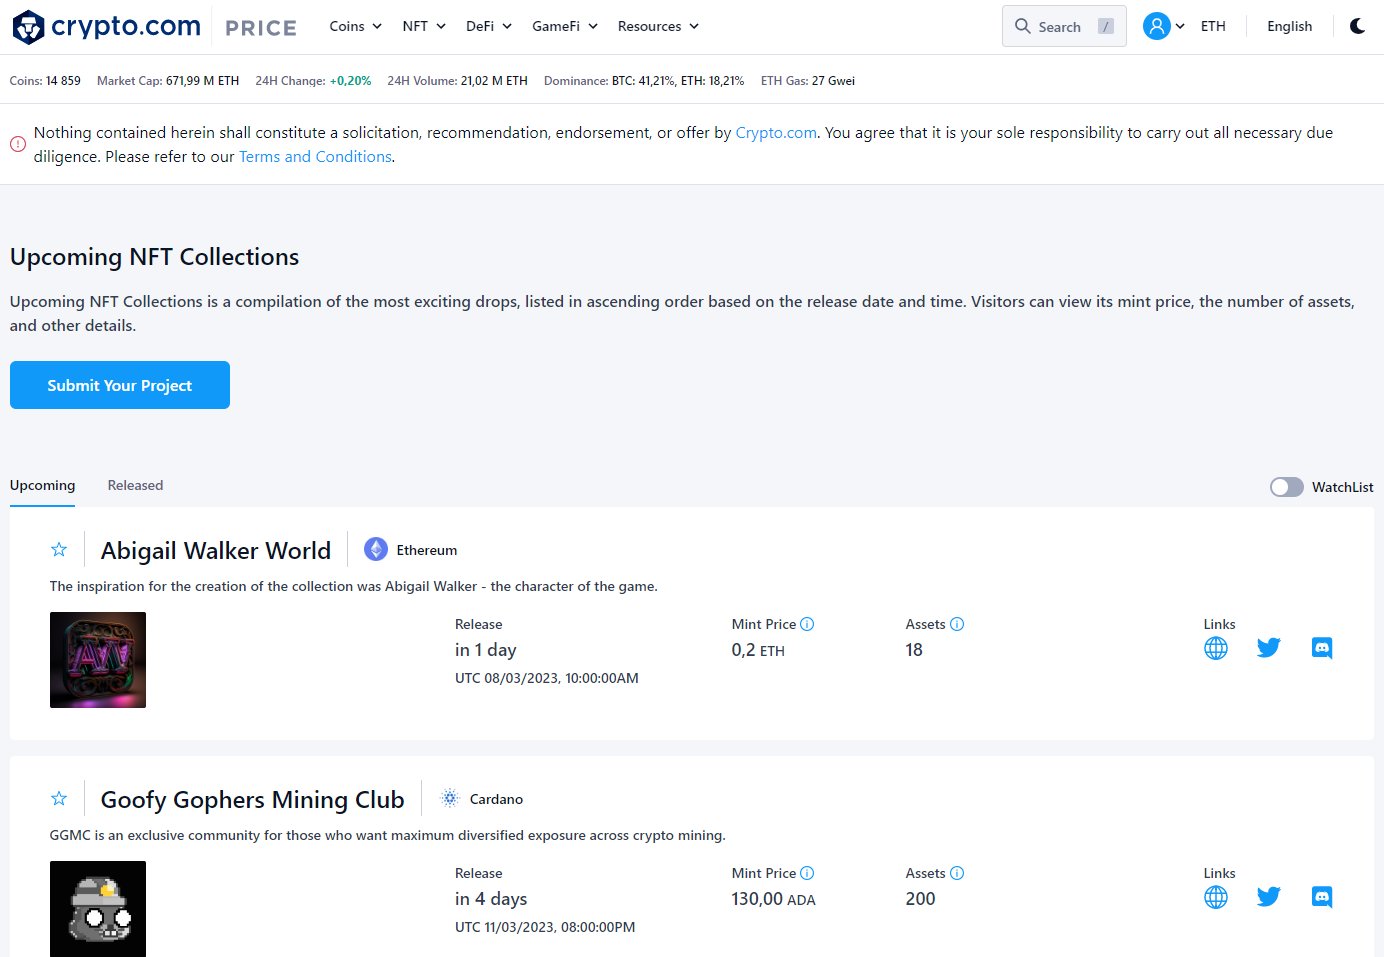Click the 24H Change +0,20% value

coord(350,81)
